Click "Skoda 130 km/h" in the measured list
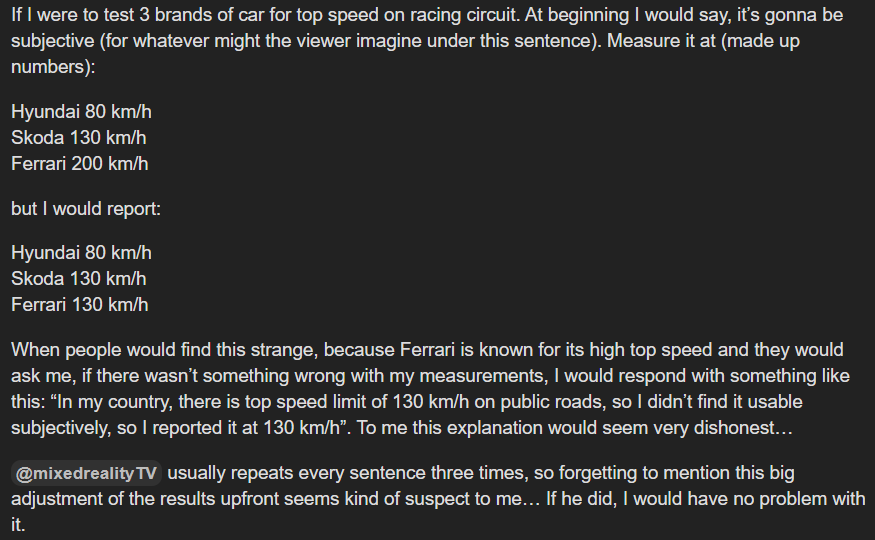 point(78,137)
